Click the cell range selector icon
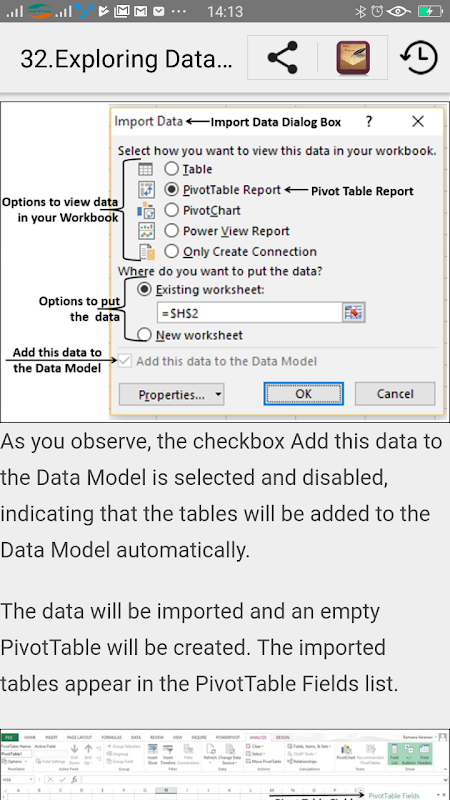Viewport: 450px width, 800px height. 353,312
